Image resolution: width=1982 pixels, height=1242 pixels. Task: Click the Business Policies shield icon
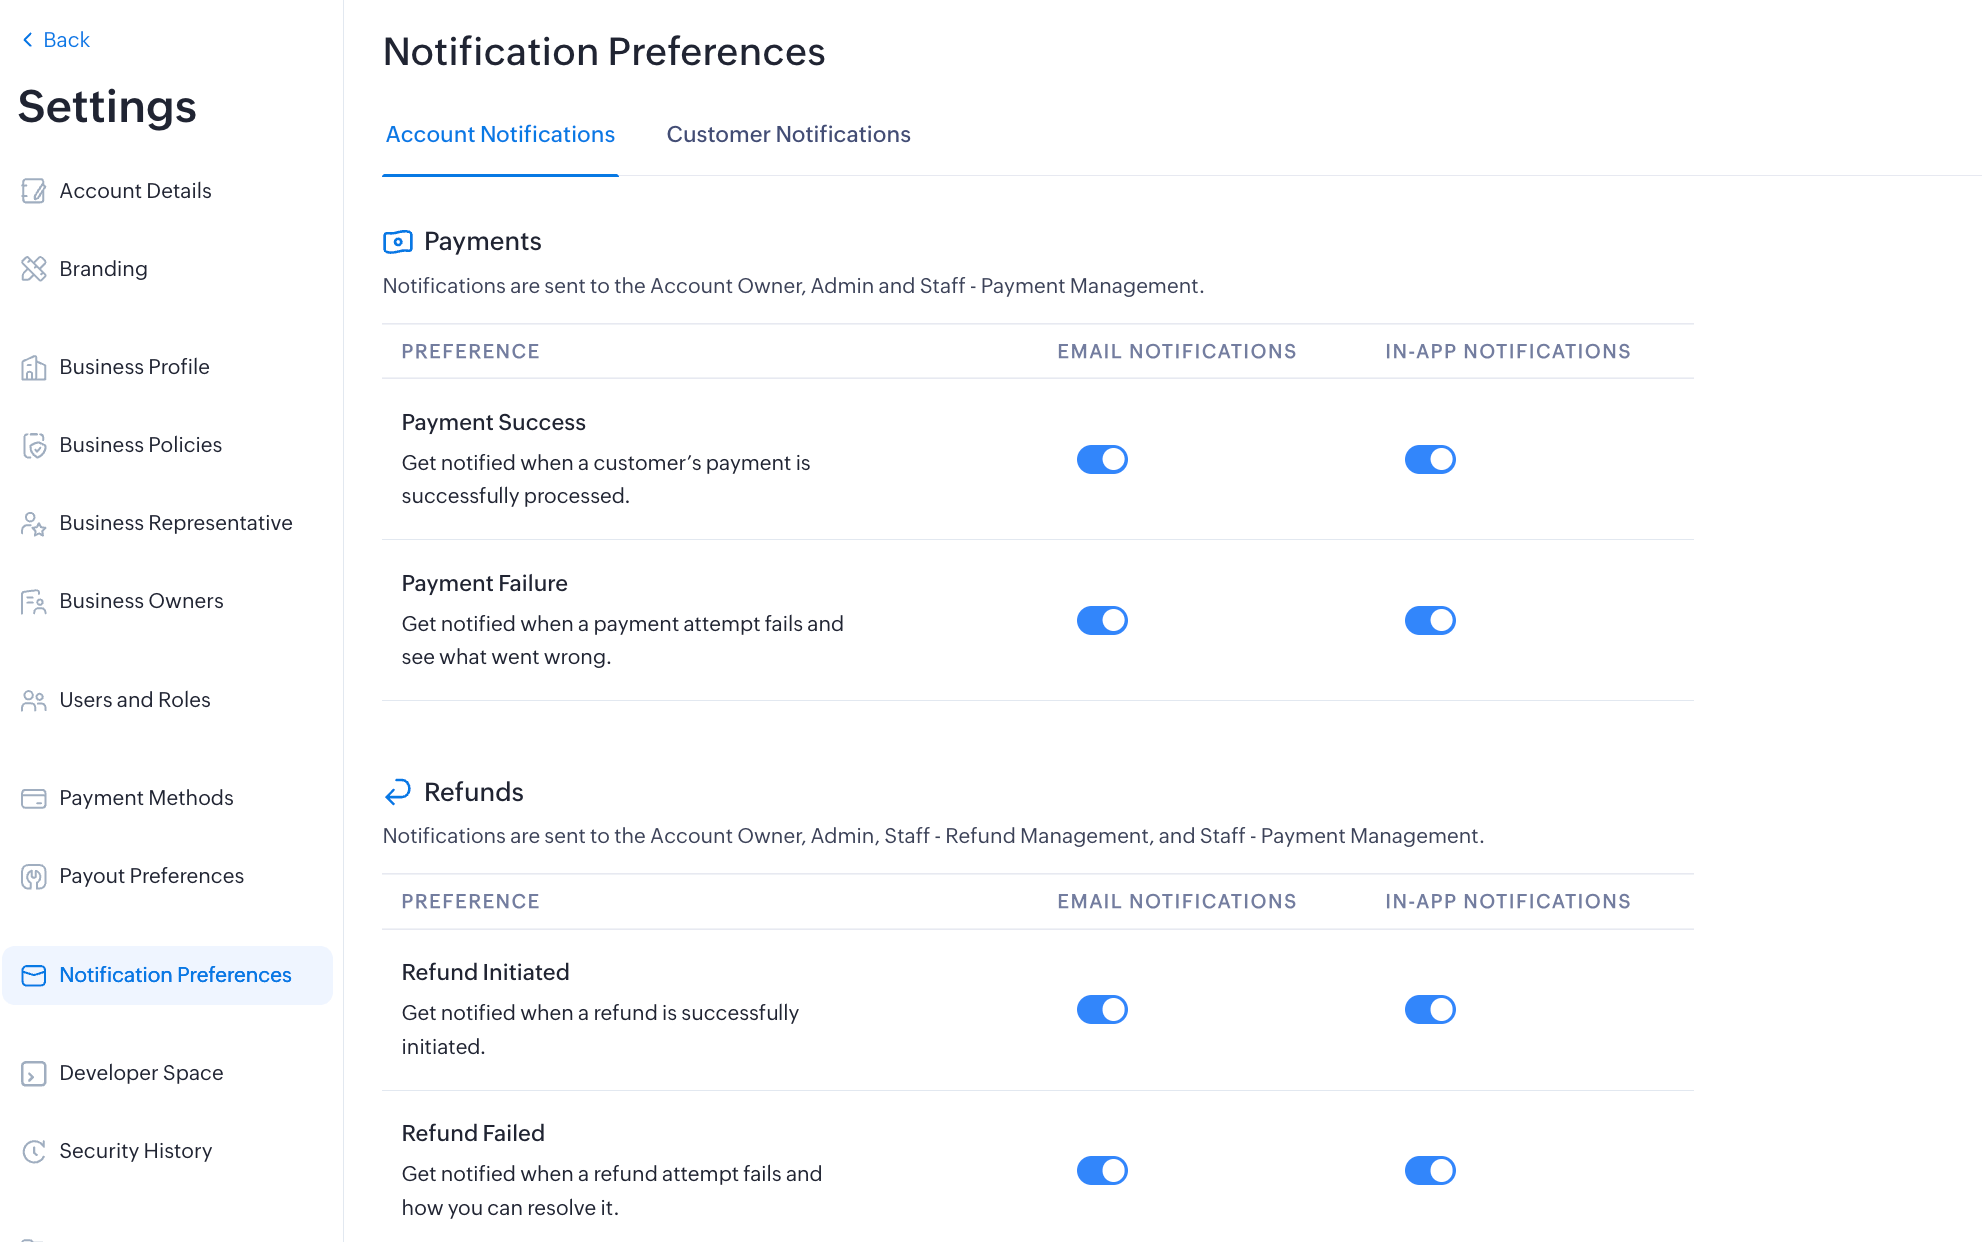pyautogui.click(x=34, y=445)
